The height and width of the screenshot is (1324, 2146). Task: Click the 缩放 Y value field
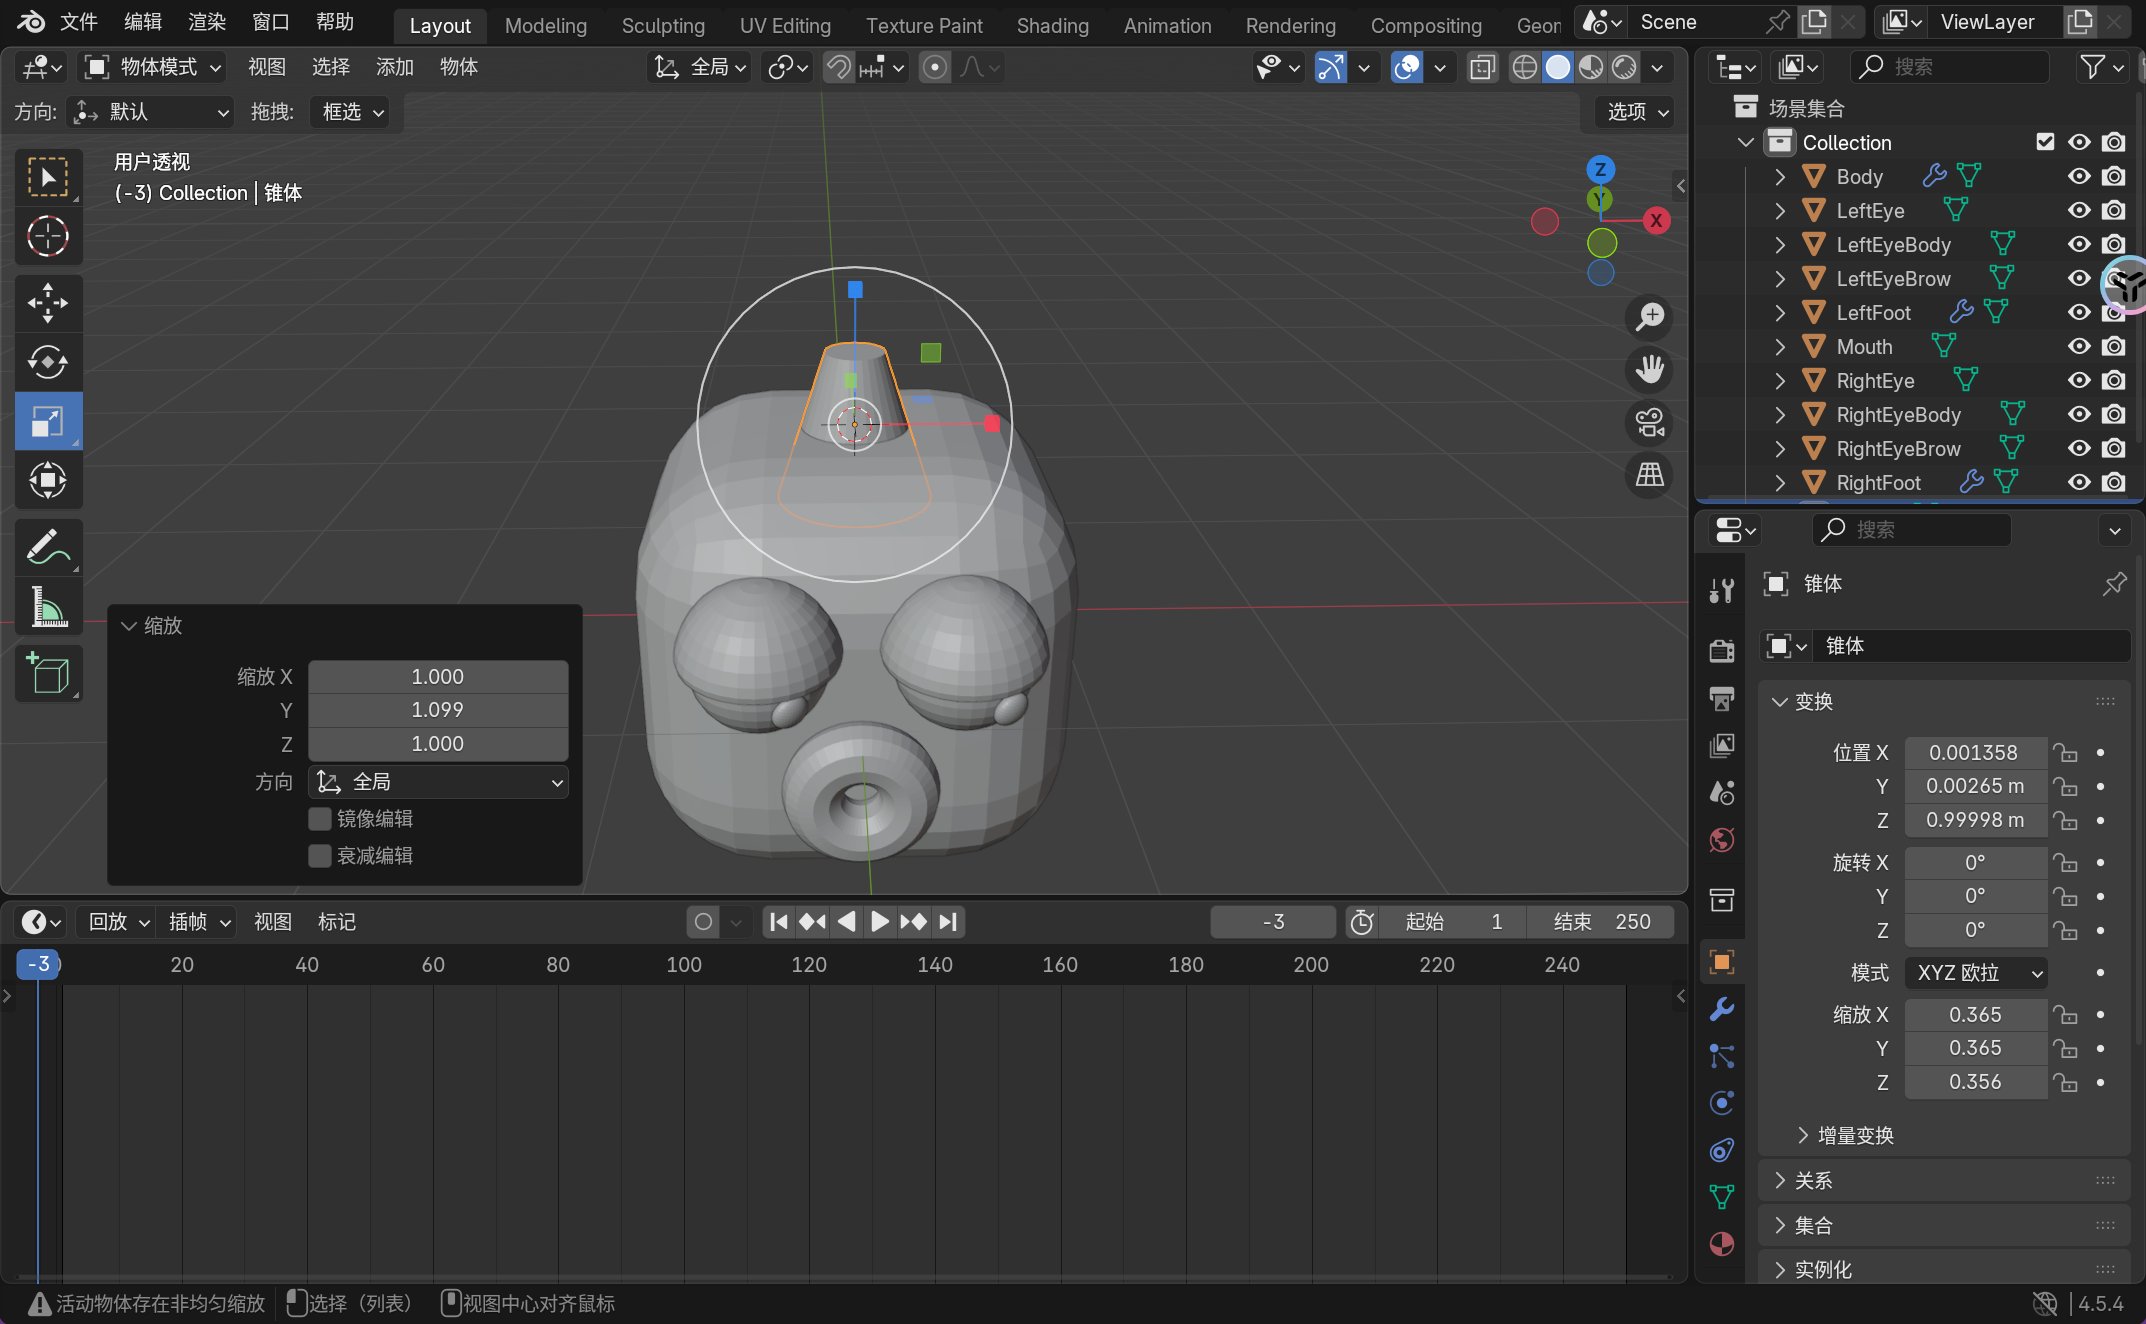point(438,710)
